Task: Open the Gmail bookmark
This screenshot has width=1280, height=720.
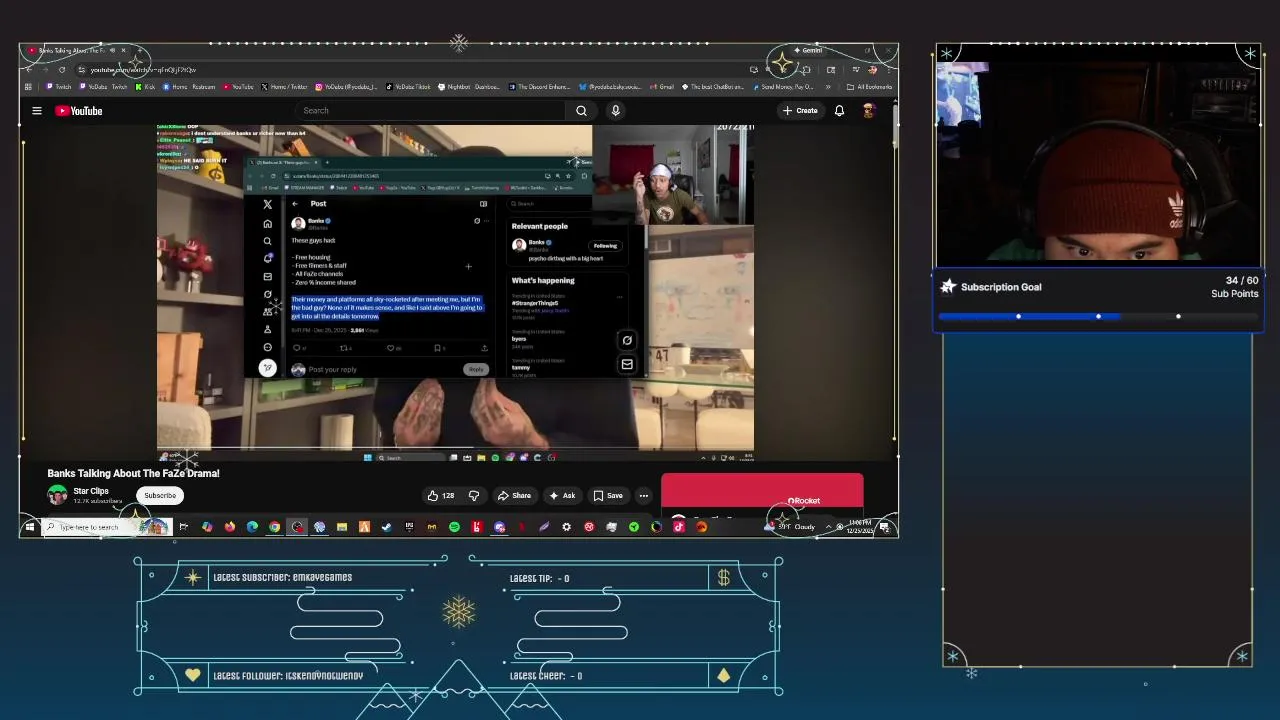Action: pos(661,87)
